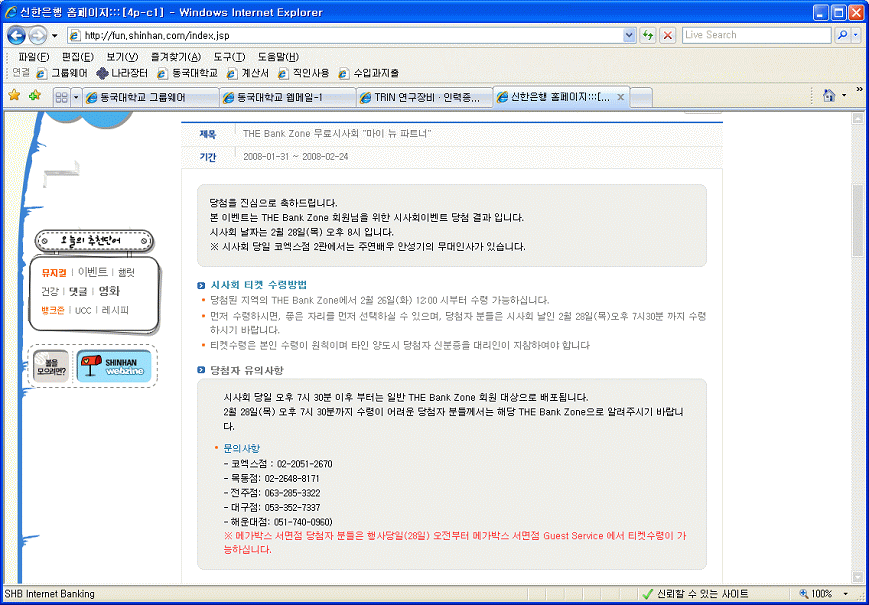Click the 해운대점: 051-740-0960 phone line
The image size is (869, 605).
pos(278,522)
